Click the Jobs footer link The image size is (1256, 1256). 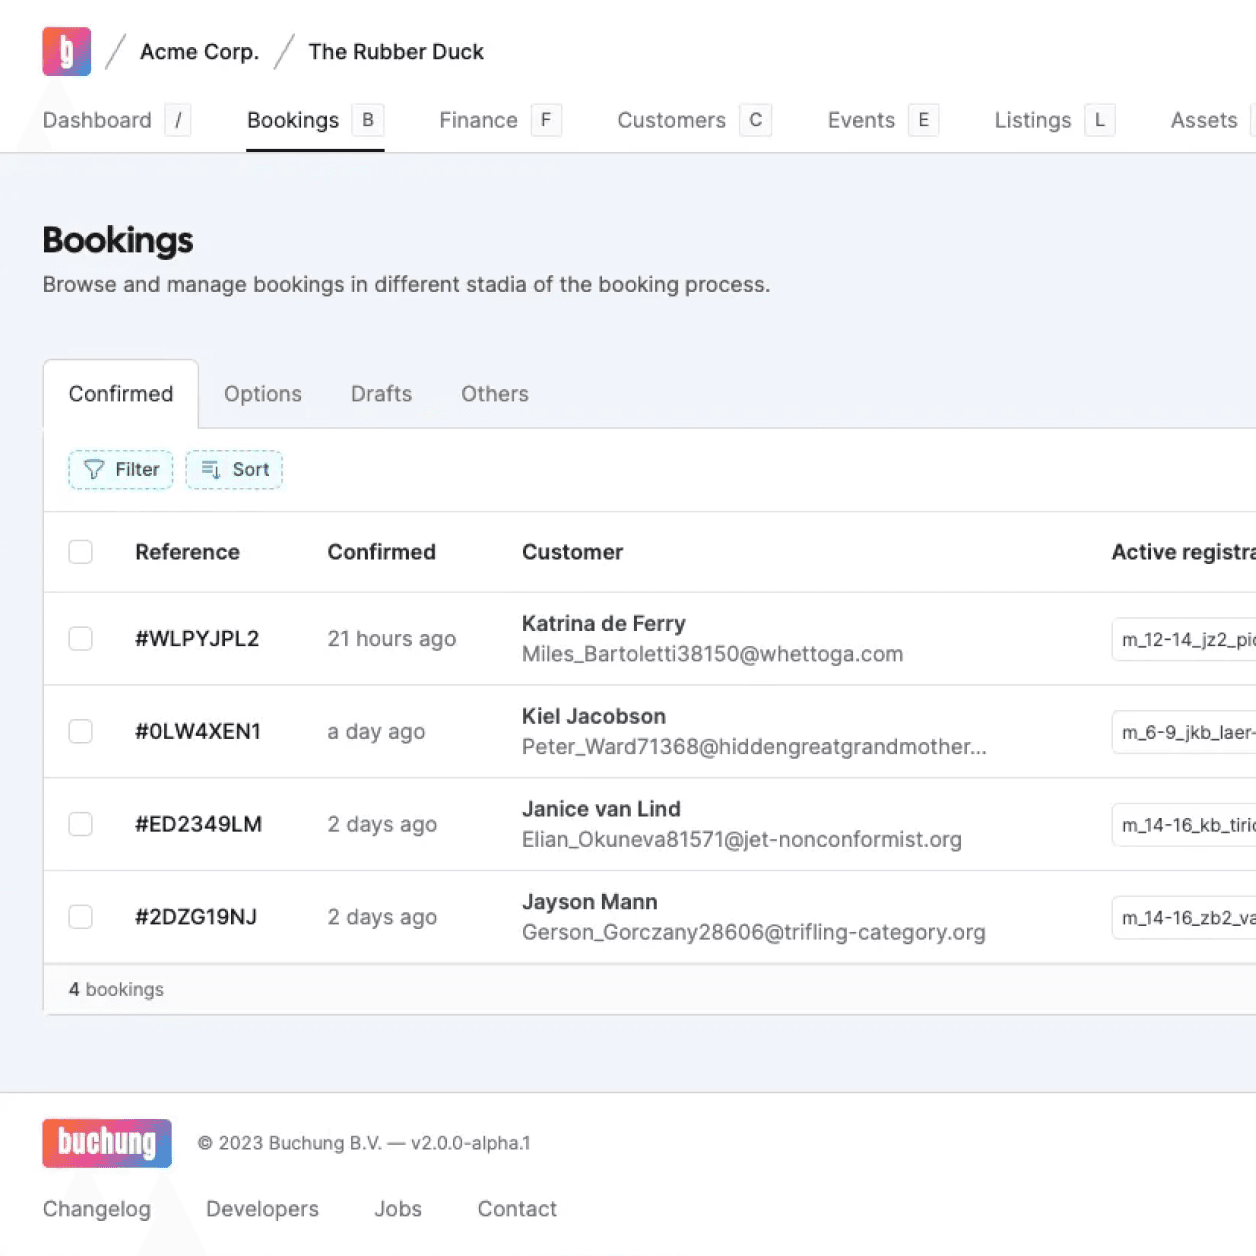pos(397,1208)
